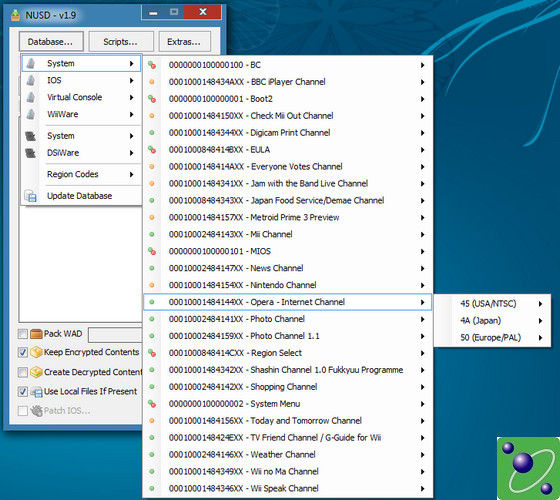Click the Create Decrypted Contents package icon
The width and height of the screenshot is (560, 500).
(36, 372)
